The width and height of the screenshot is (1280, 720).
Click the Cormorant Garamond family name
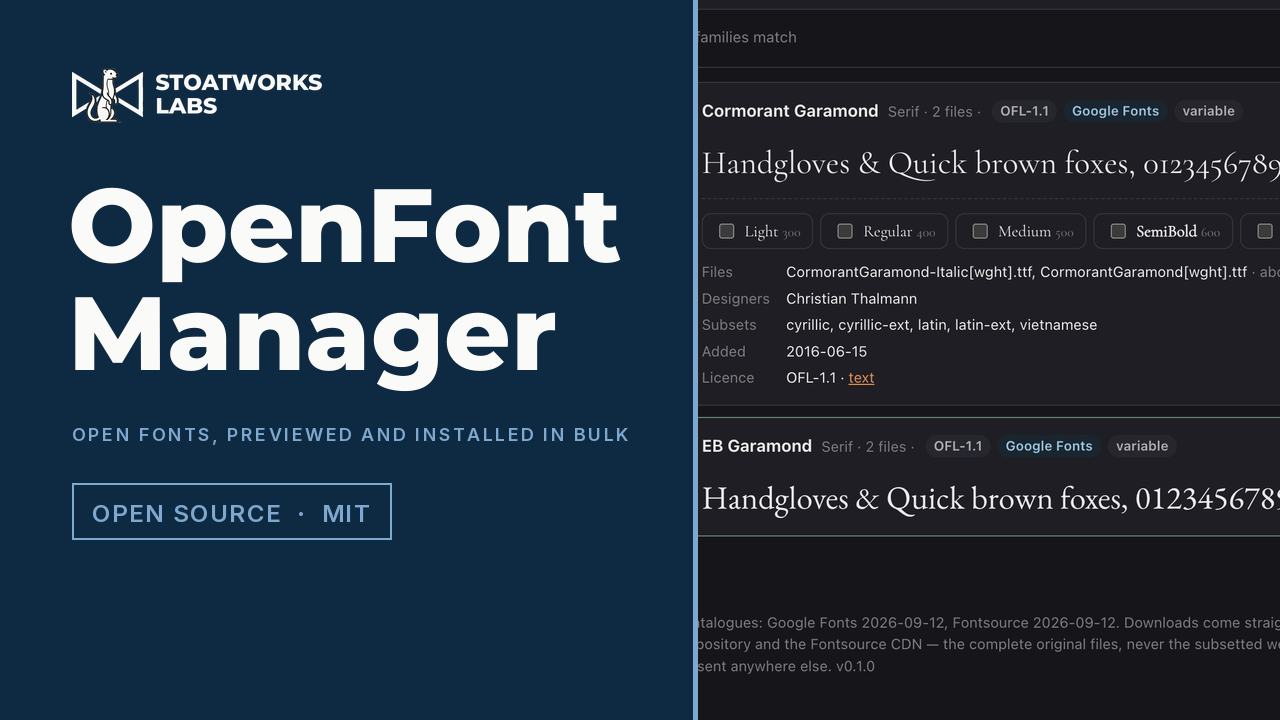click(x=790, y=111)
